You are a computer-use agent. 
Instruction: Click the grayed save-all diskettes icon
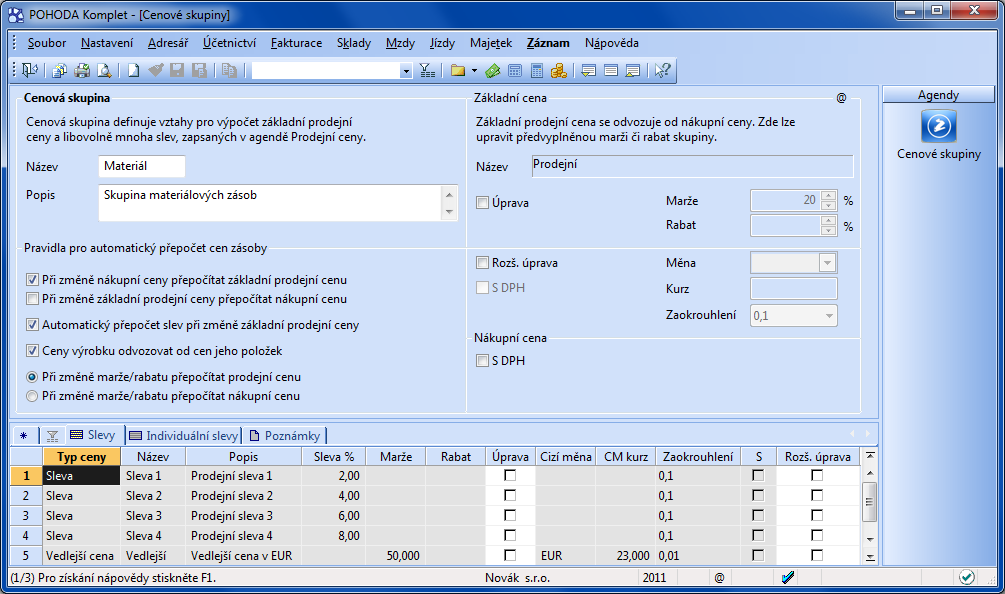(x=199, y=70)
